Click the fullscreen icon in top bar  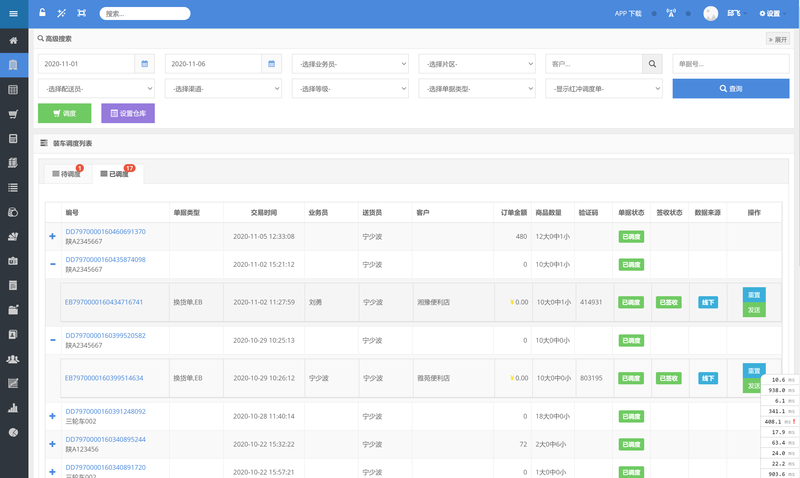[82, 13]
